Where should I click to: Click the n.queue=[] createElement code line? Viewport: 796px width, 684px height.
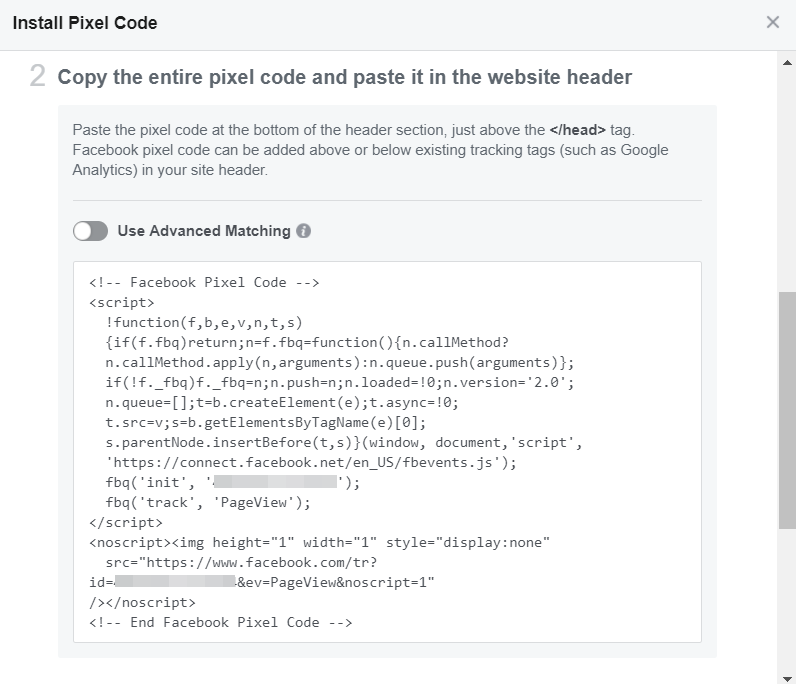282,403
